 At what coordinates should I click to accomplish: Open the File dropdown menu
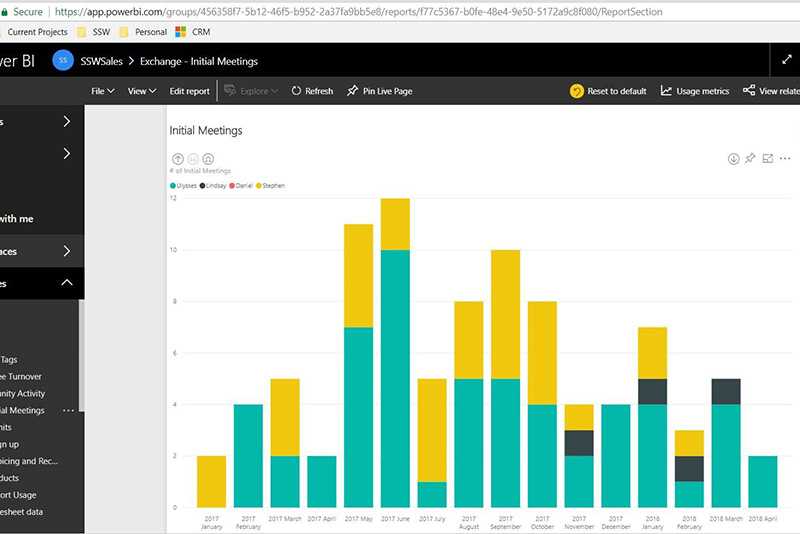[x=102, y=91]
